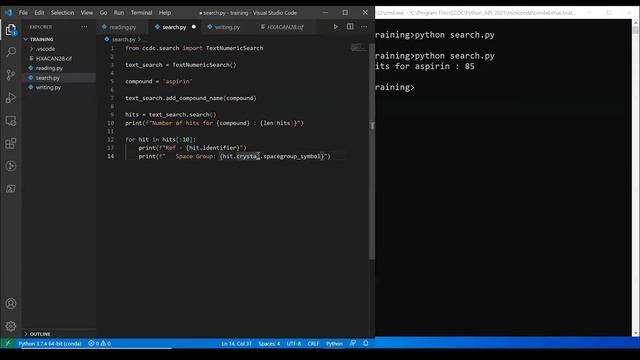Open notifications bell in status bar
Image resolution: width=640 pixels, height=360 pixels.
click(366, 344)
